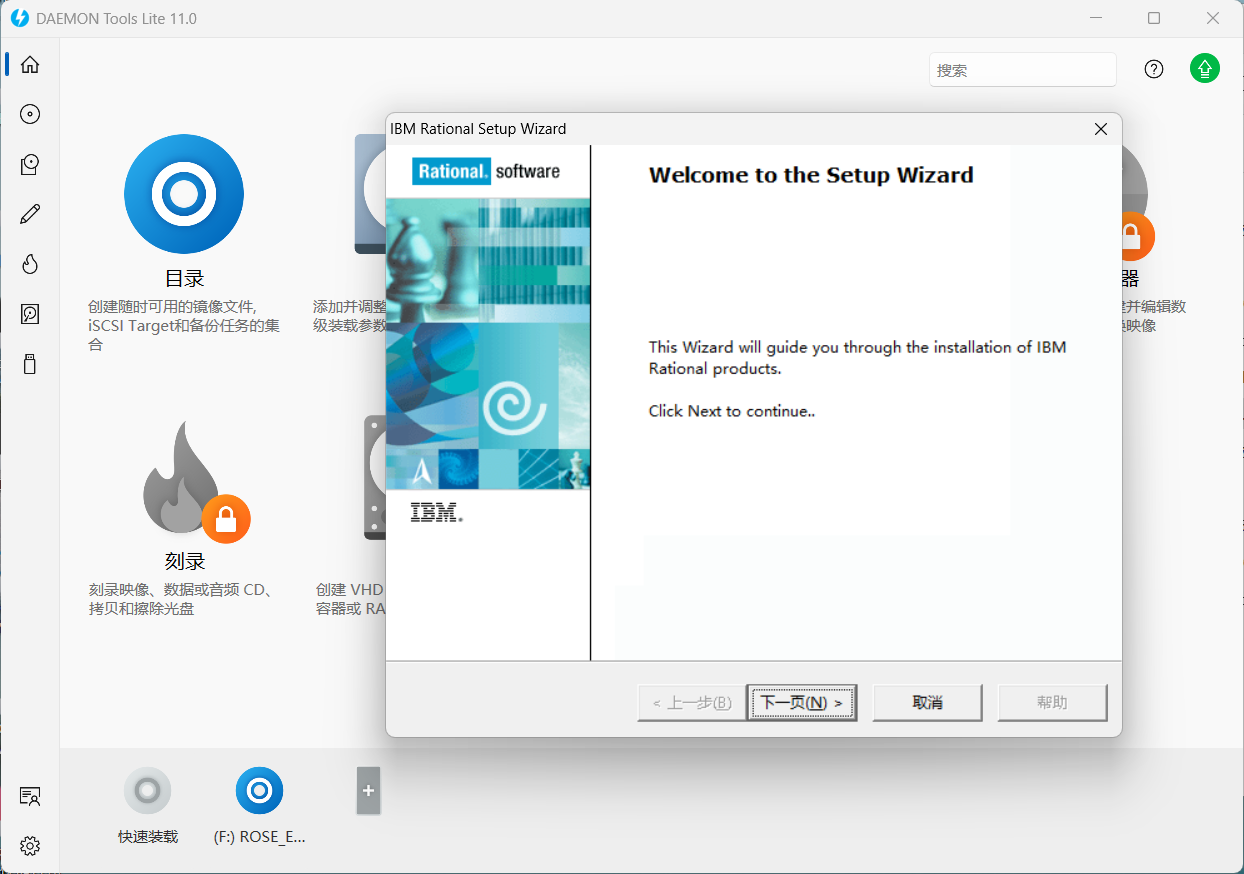Select the pencil edit tool in sidebar
1244x874 pixels.
pos(30,214)
